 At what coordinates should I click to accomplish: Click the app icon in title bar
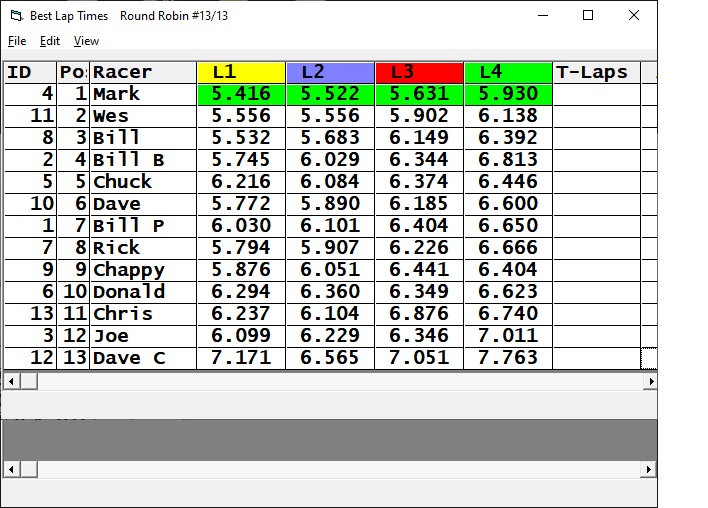pyautogui.click(x=14, y=16)
